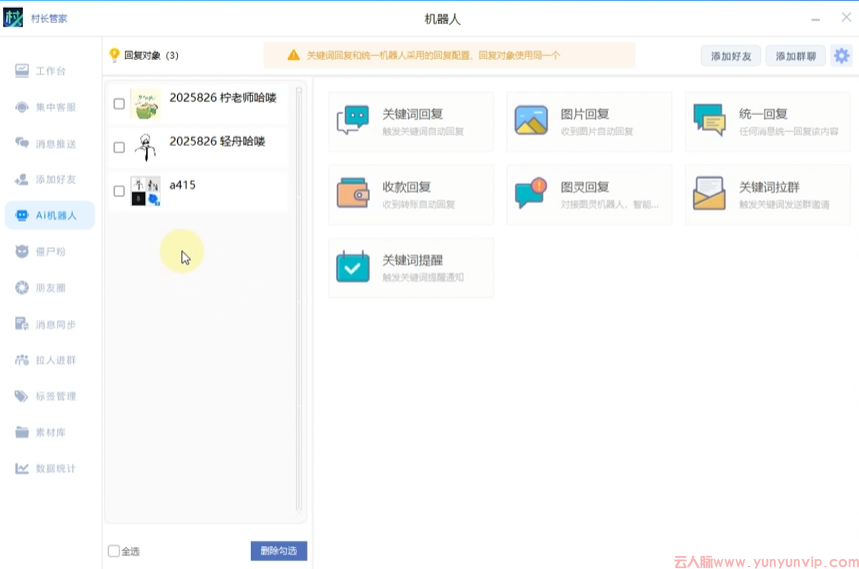Open robot settings via the gear icon
This screenshot has height=569, width=859.
click(841, 56)
